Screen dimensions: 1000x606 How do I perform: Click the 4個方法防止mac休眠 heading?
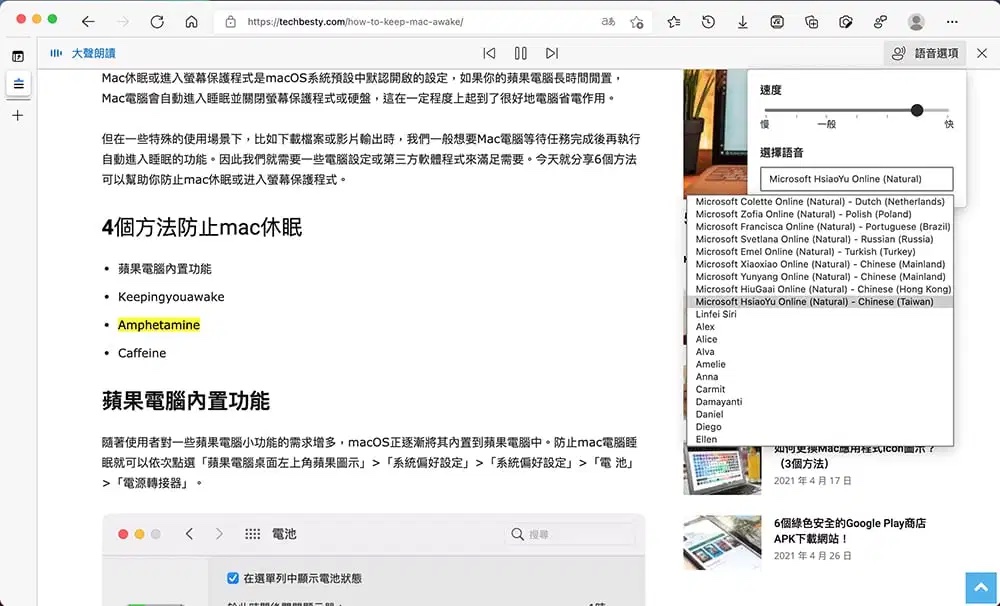[x=202, y=227]
